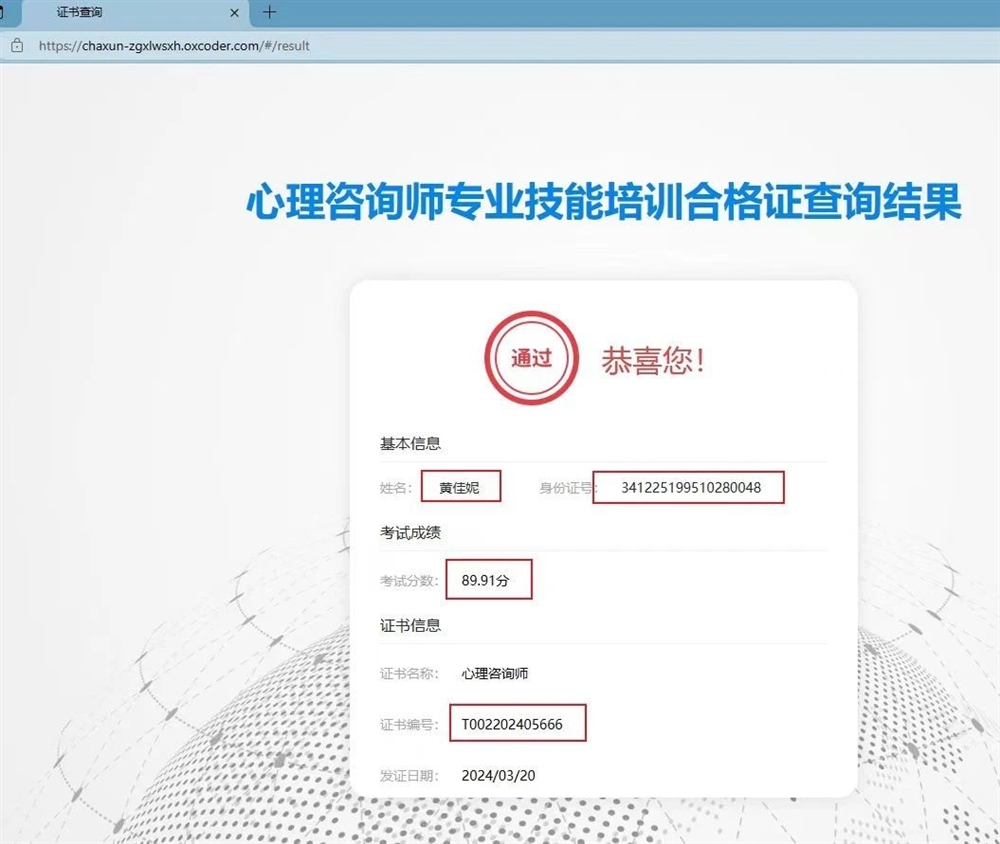
Task: Click the 证书信息 section heading
Action: pyautogui.click(x=410, y=625)
